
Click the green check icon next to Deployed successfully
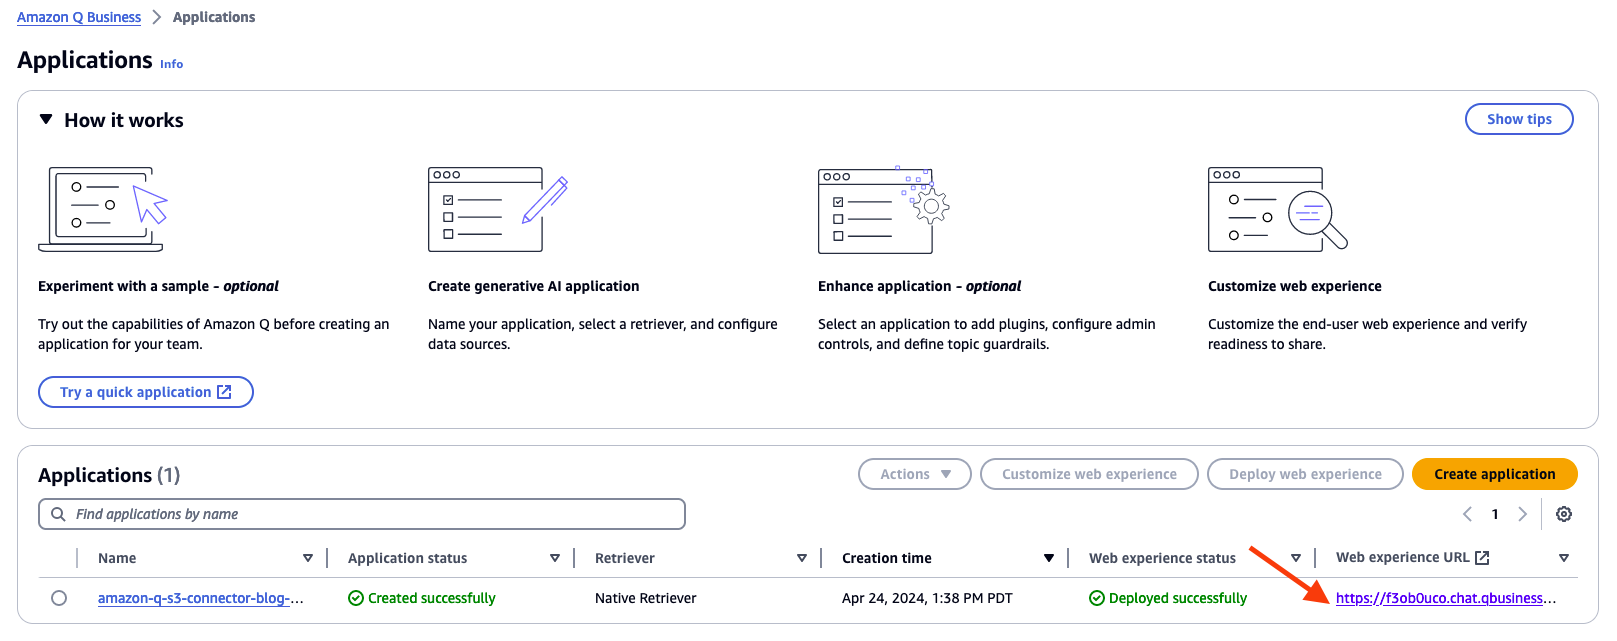click(x=1096, y=598)
